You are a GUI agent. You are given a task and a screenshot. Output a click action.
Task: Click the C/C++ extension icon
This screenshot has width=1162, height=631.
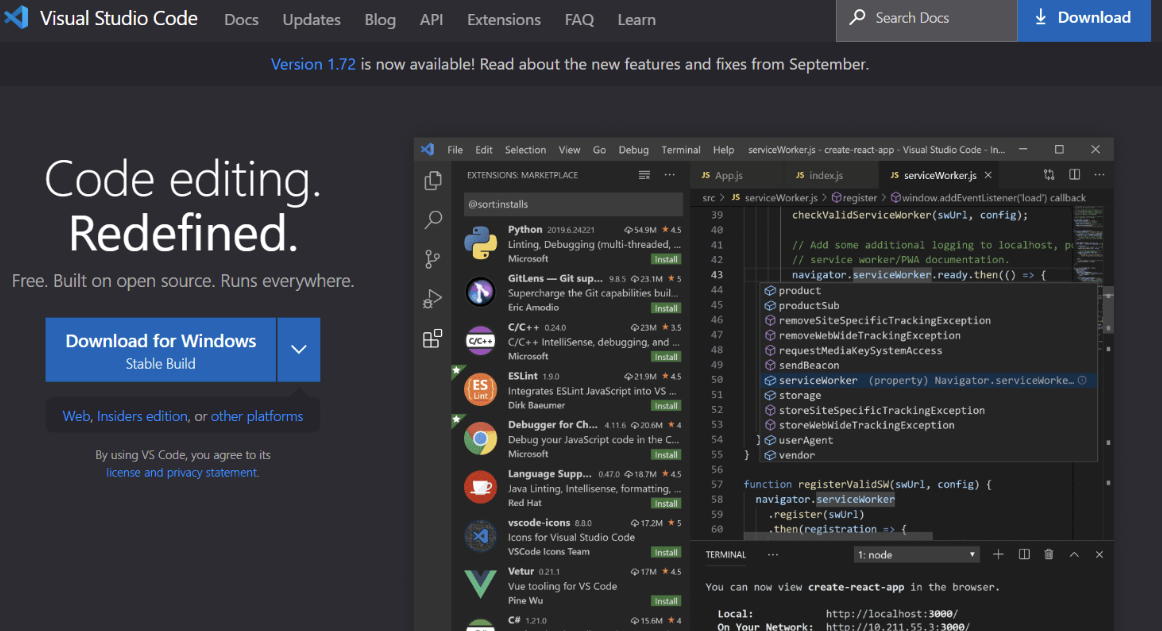coord(480,340)
